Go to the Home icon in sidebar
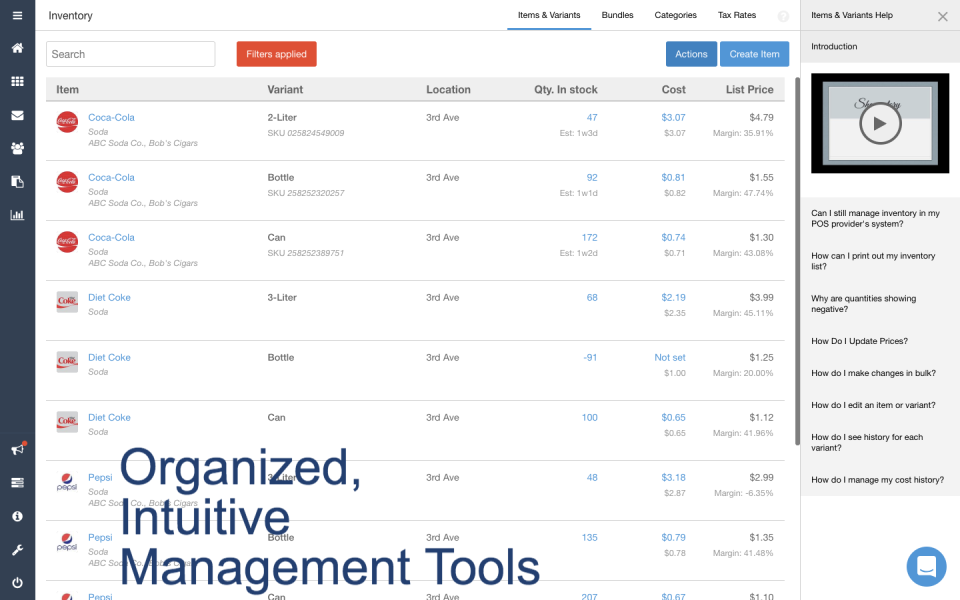This screenshot has height=600, width=960. [17, 48]
